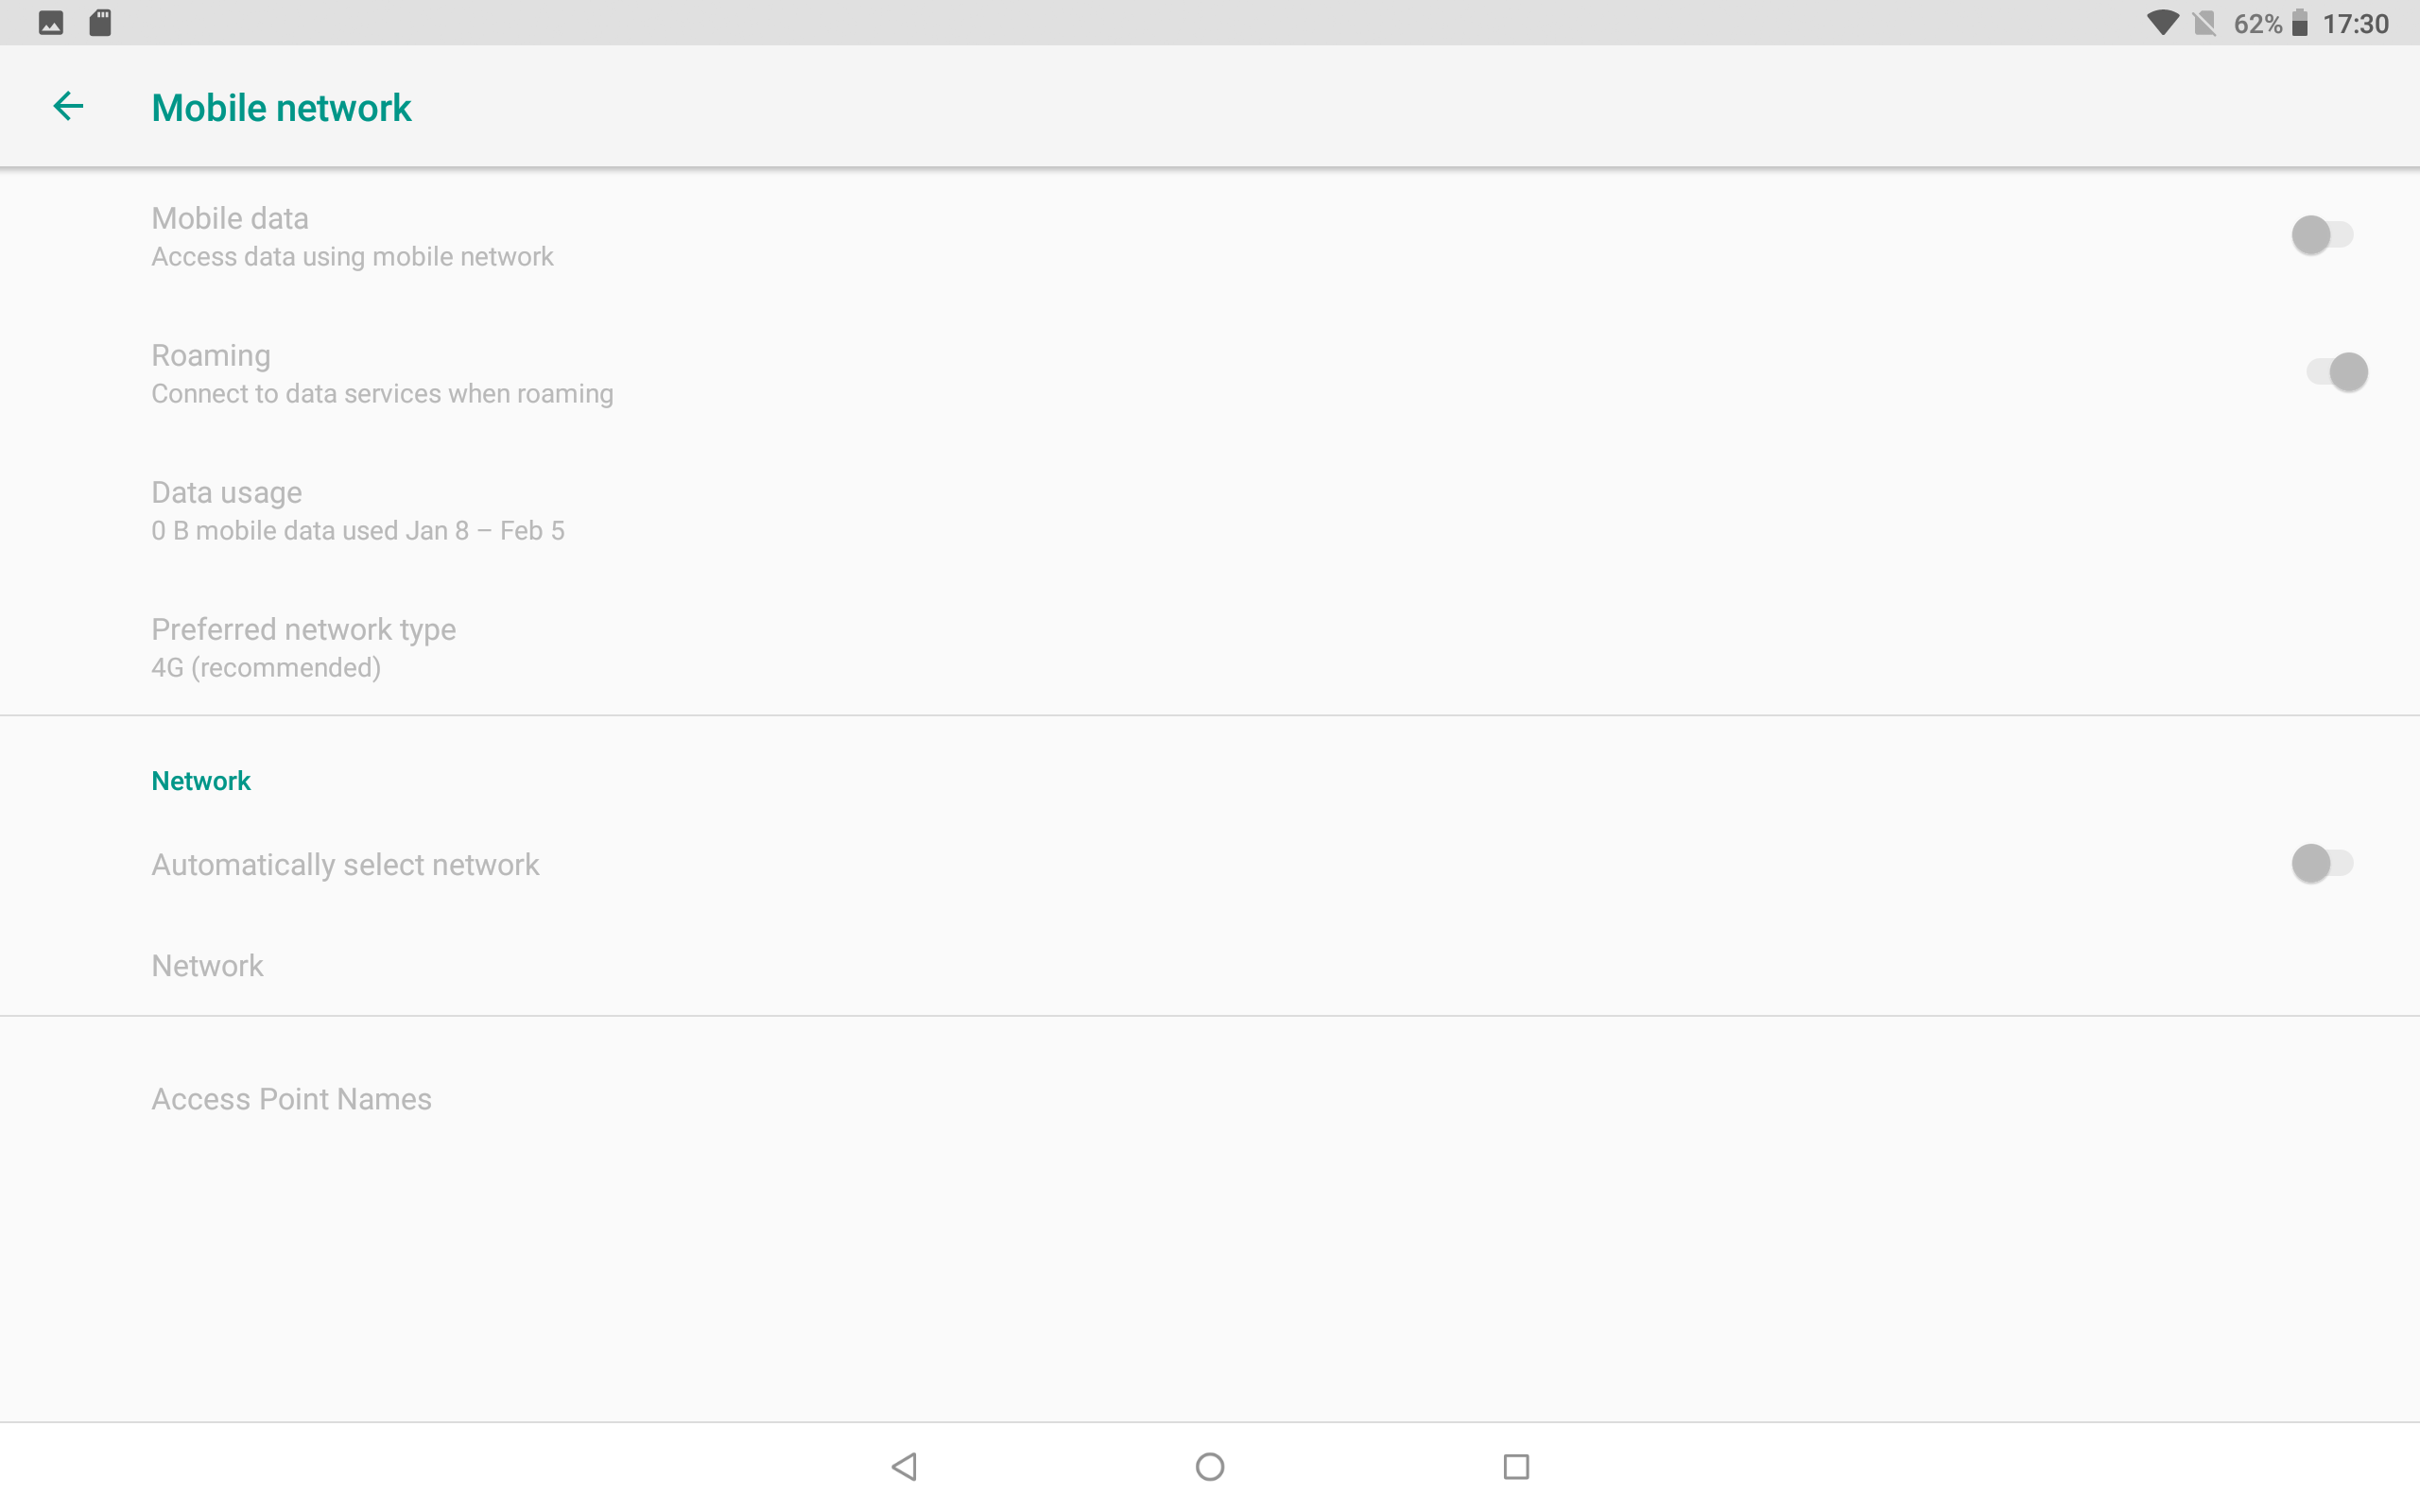Tap the picture notification icon in status bar
Viewport: 2420px width, 1512px height.
[x=51, y=23]
